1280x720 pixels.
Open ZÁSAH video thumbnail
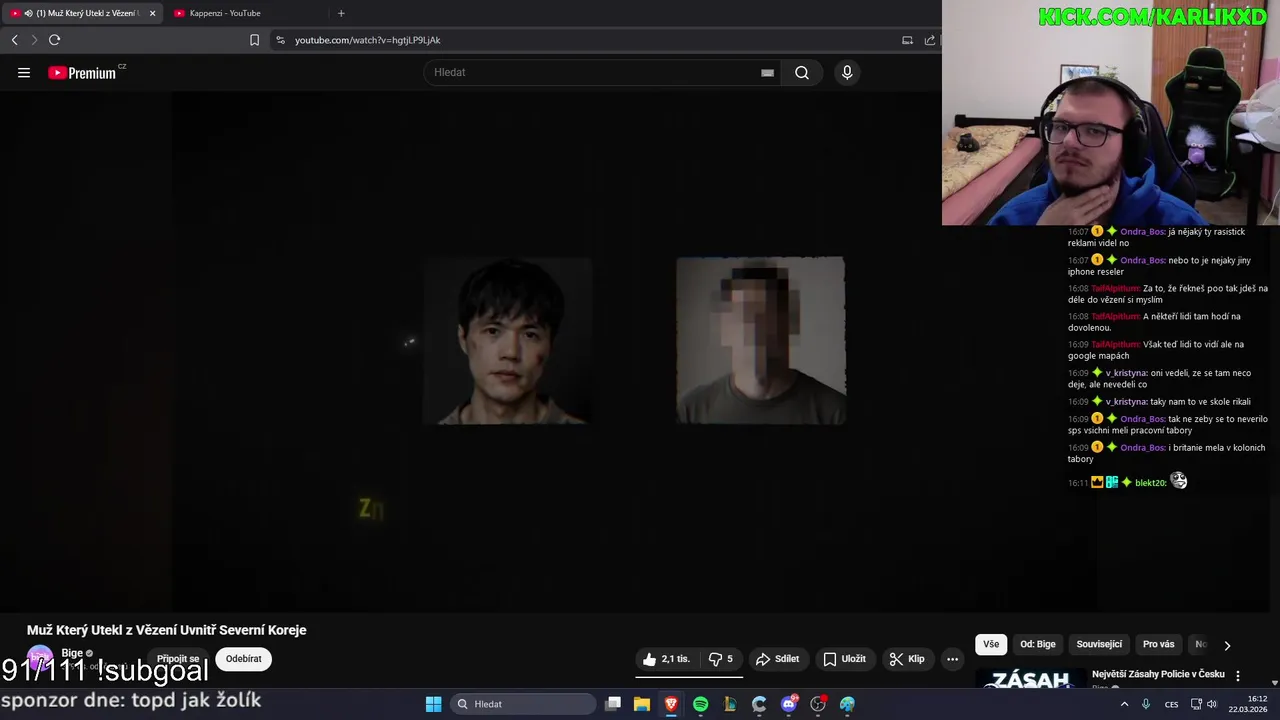[x=1031, y=679]
